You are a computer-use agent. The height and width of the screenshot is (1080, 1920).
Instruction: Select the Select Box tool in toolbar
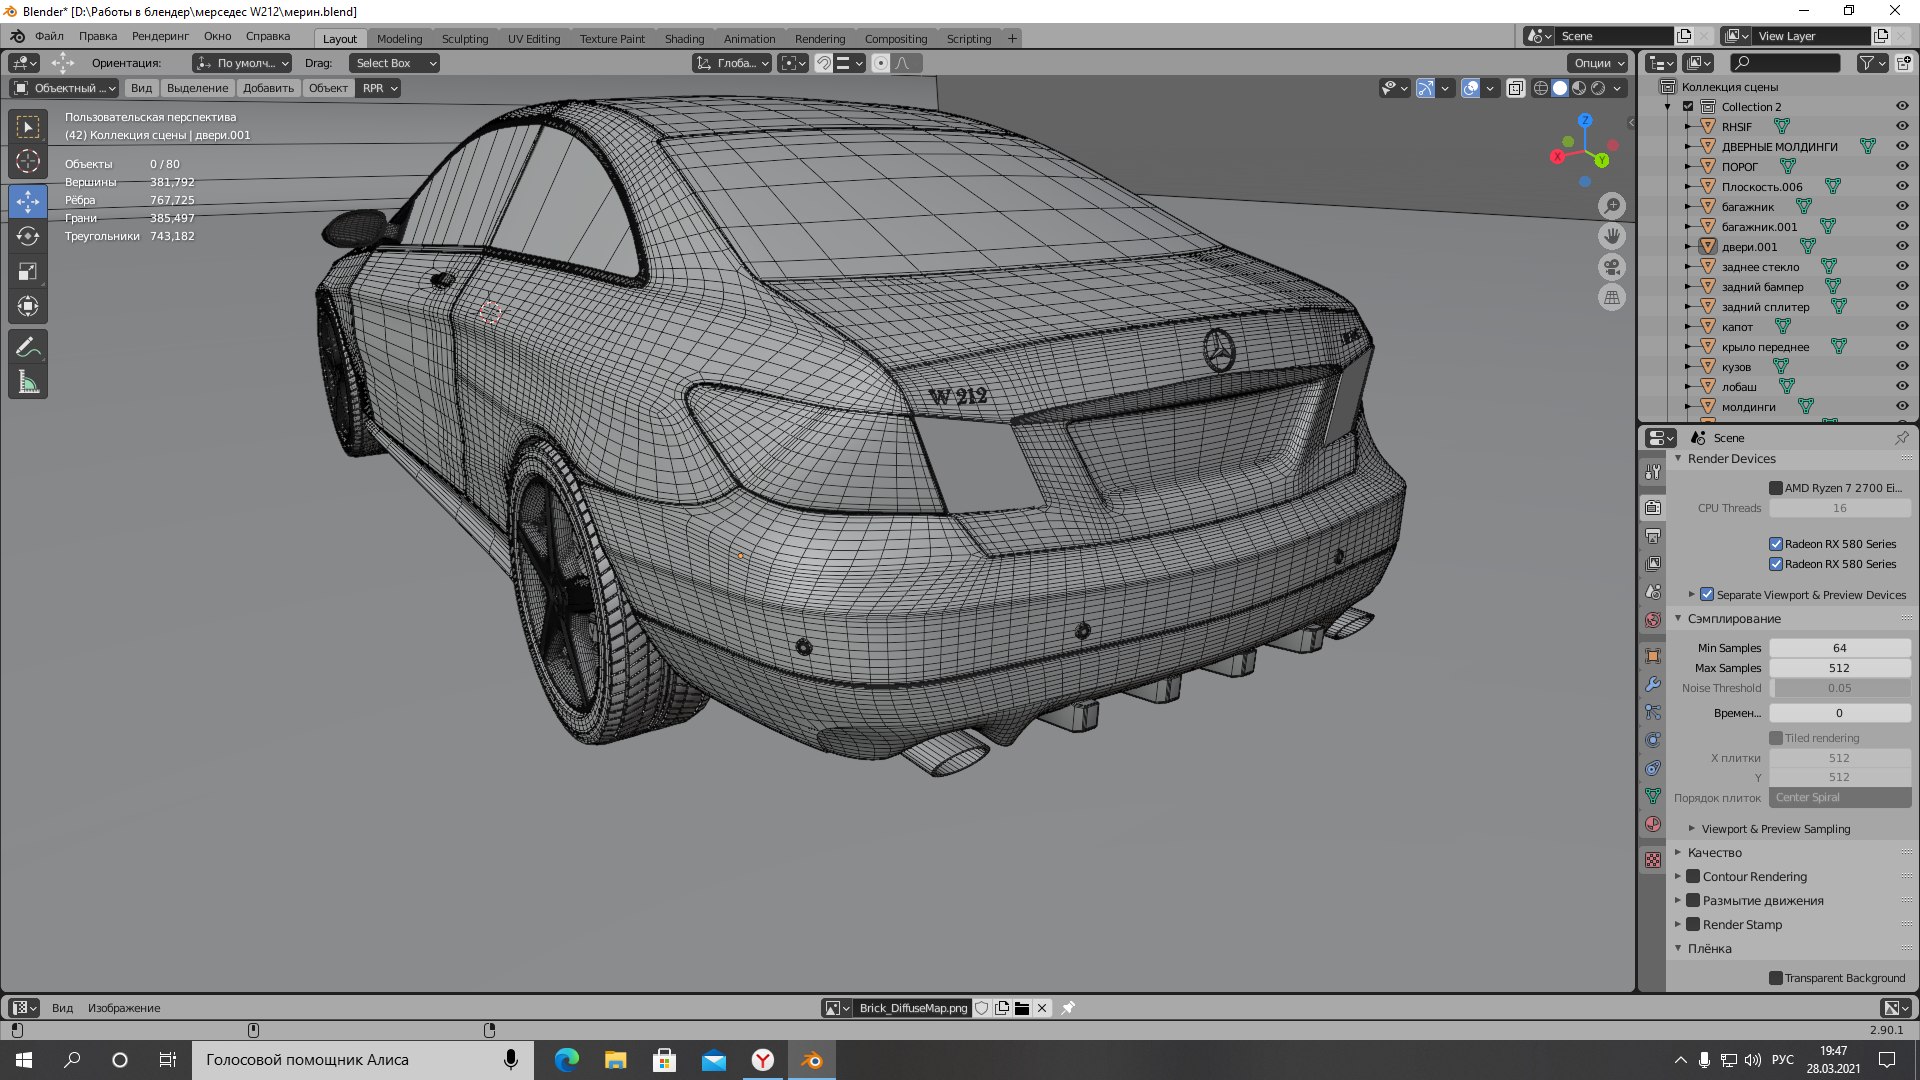(x=28, y=127)
